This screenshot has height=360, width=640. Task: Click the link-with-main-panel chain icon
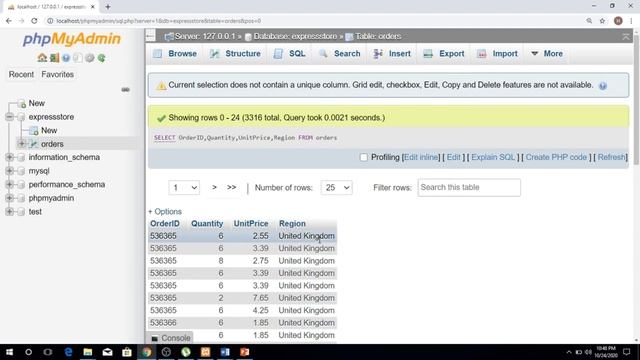pos(125,89)
